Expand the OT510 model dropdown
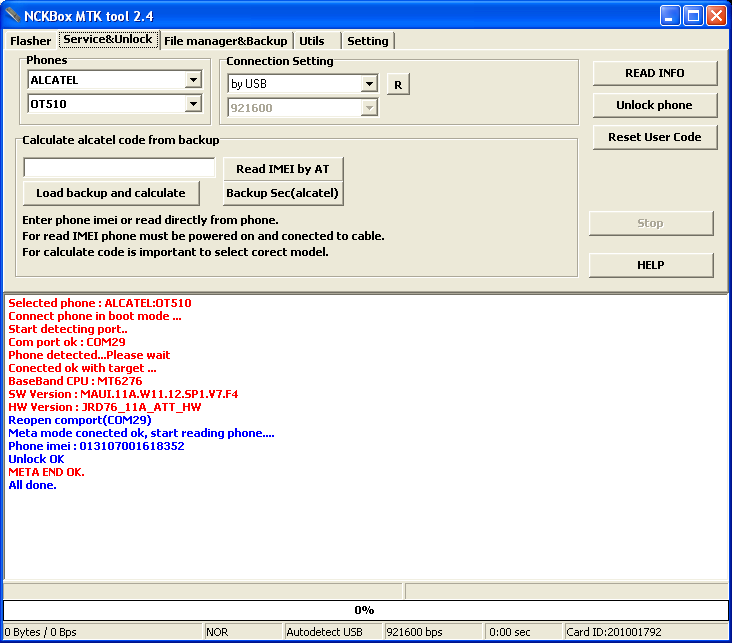The height and width of the screenshot is (643, 732). pos(193,104)
